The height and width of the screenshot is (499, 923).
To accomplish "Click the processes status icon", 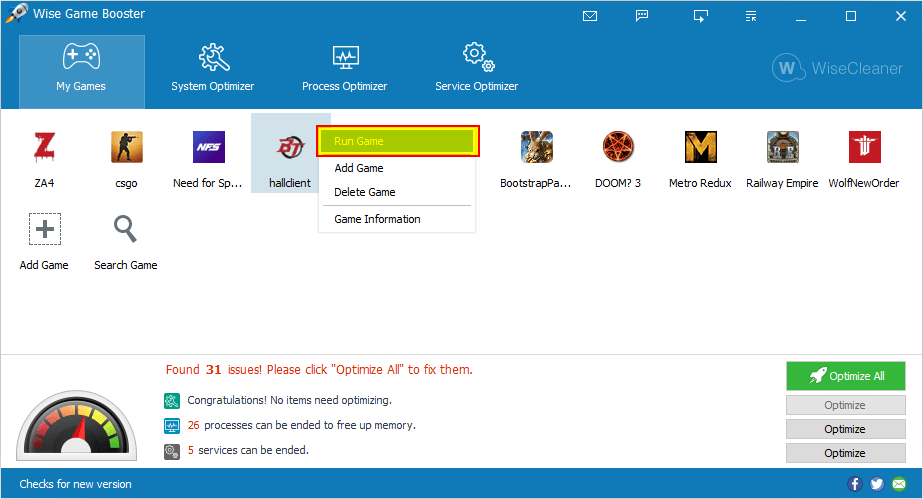I will click(171, 425).
